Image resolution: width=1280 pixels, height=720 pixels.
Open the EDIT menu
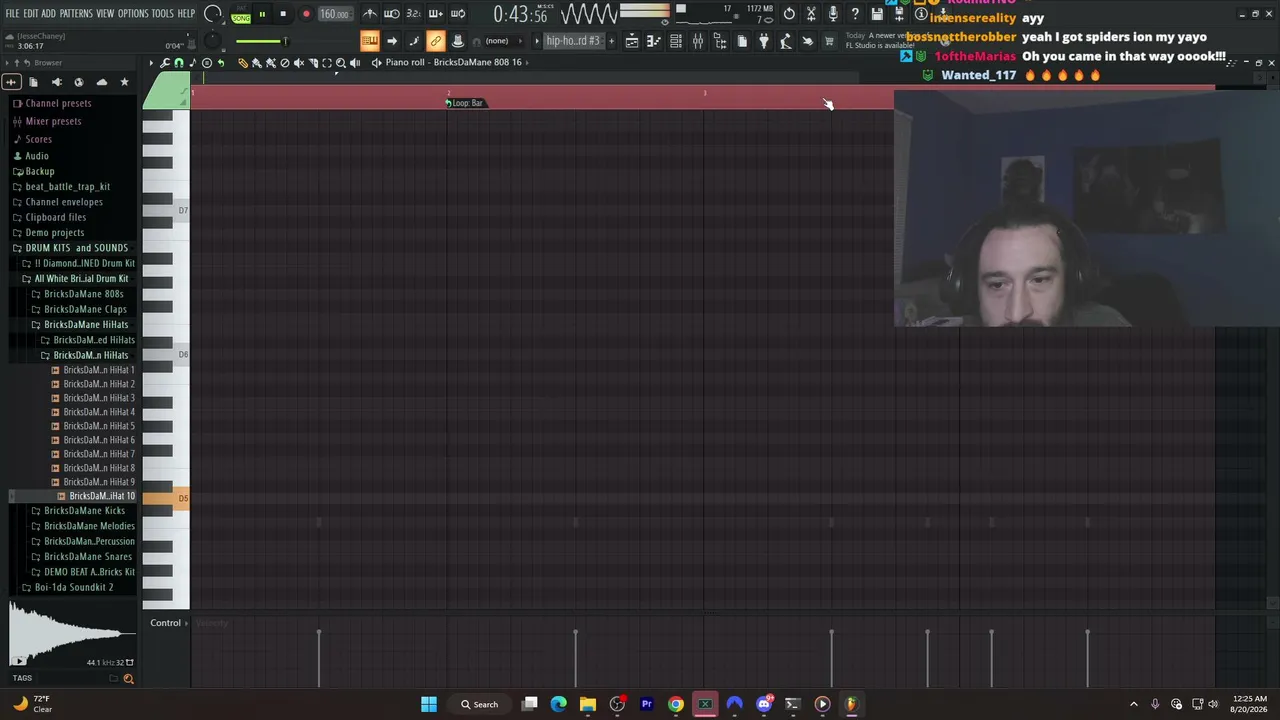pyautogui.click(x=30, y=14)
